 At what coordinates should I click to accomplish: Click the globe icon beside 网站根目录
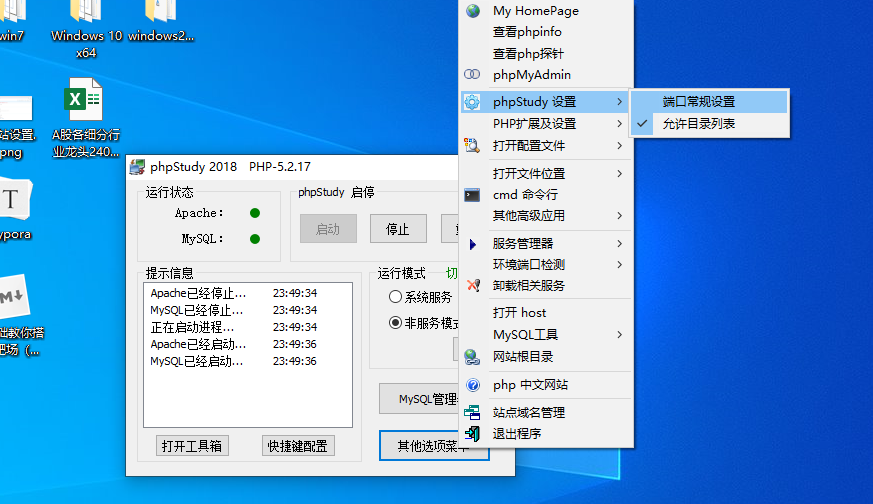tap(472, 356)
